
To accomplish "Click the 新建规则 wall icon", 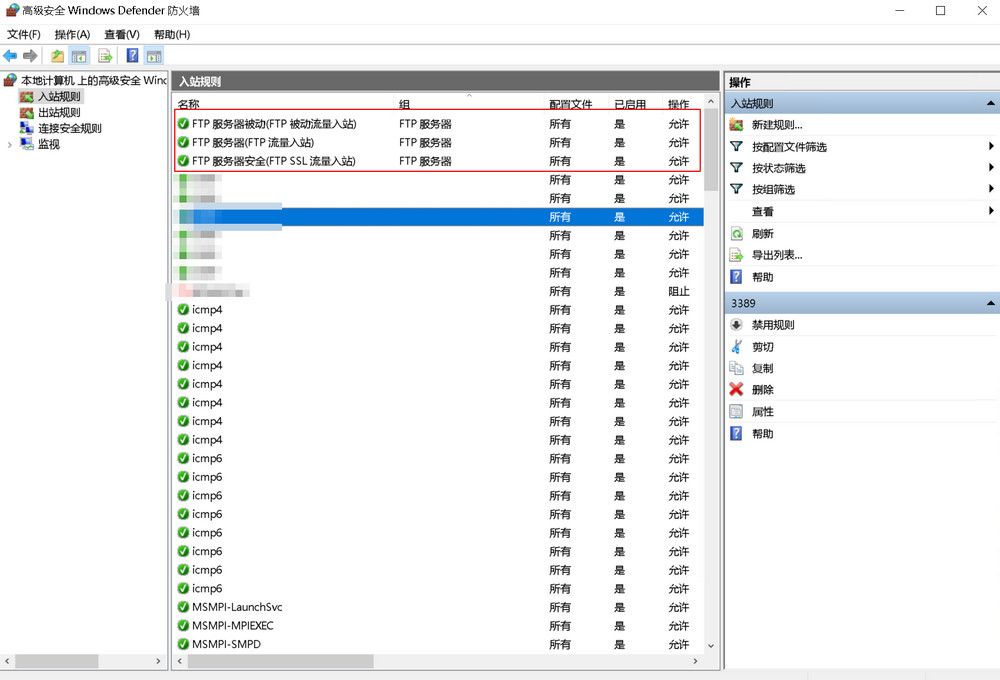I will (x=737, y=125).
